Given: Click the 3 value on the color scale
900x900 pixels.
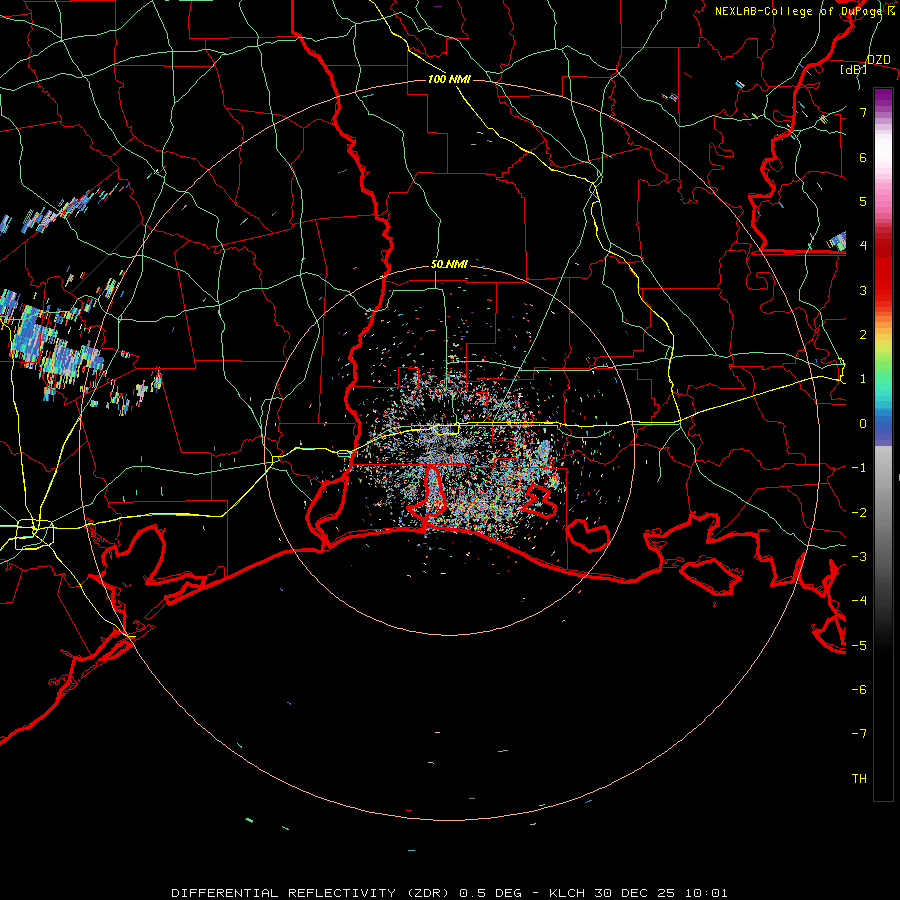Looking at the screenshot, I should click(863, 290).
